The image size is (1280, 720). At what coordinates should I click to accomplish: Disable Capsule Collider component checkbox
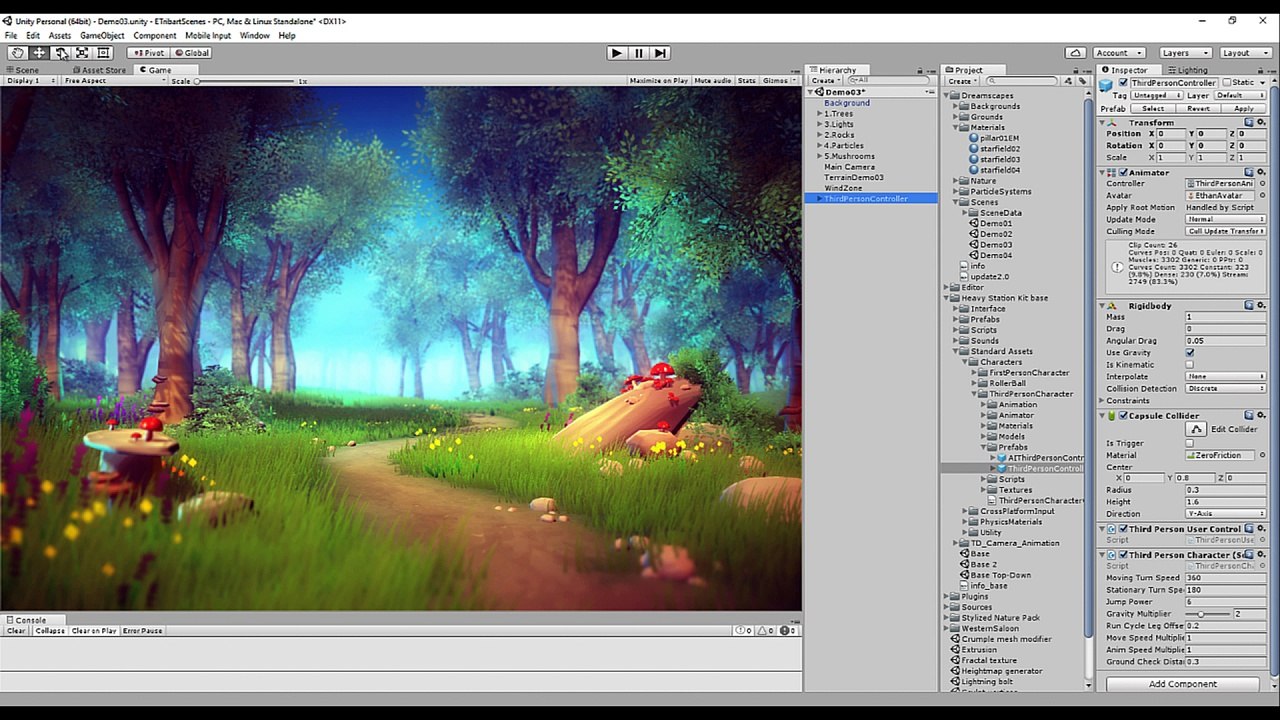[1123, 416]
